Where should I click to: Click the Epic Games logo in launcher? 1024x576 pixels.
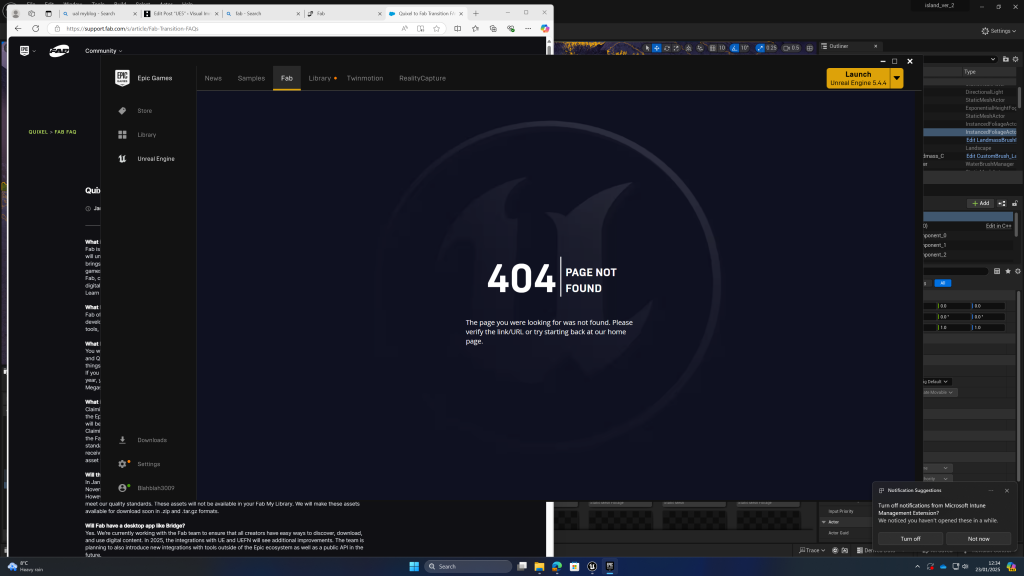[x=122, y=78]
